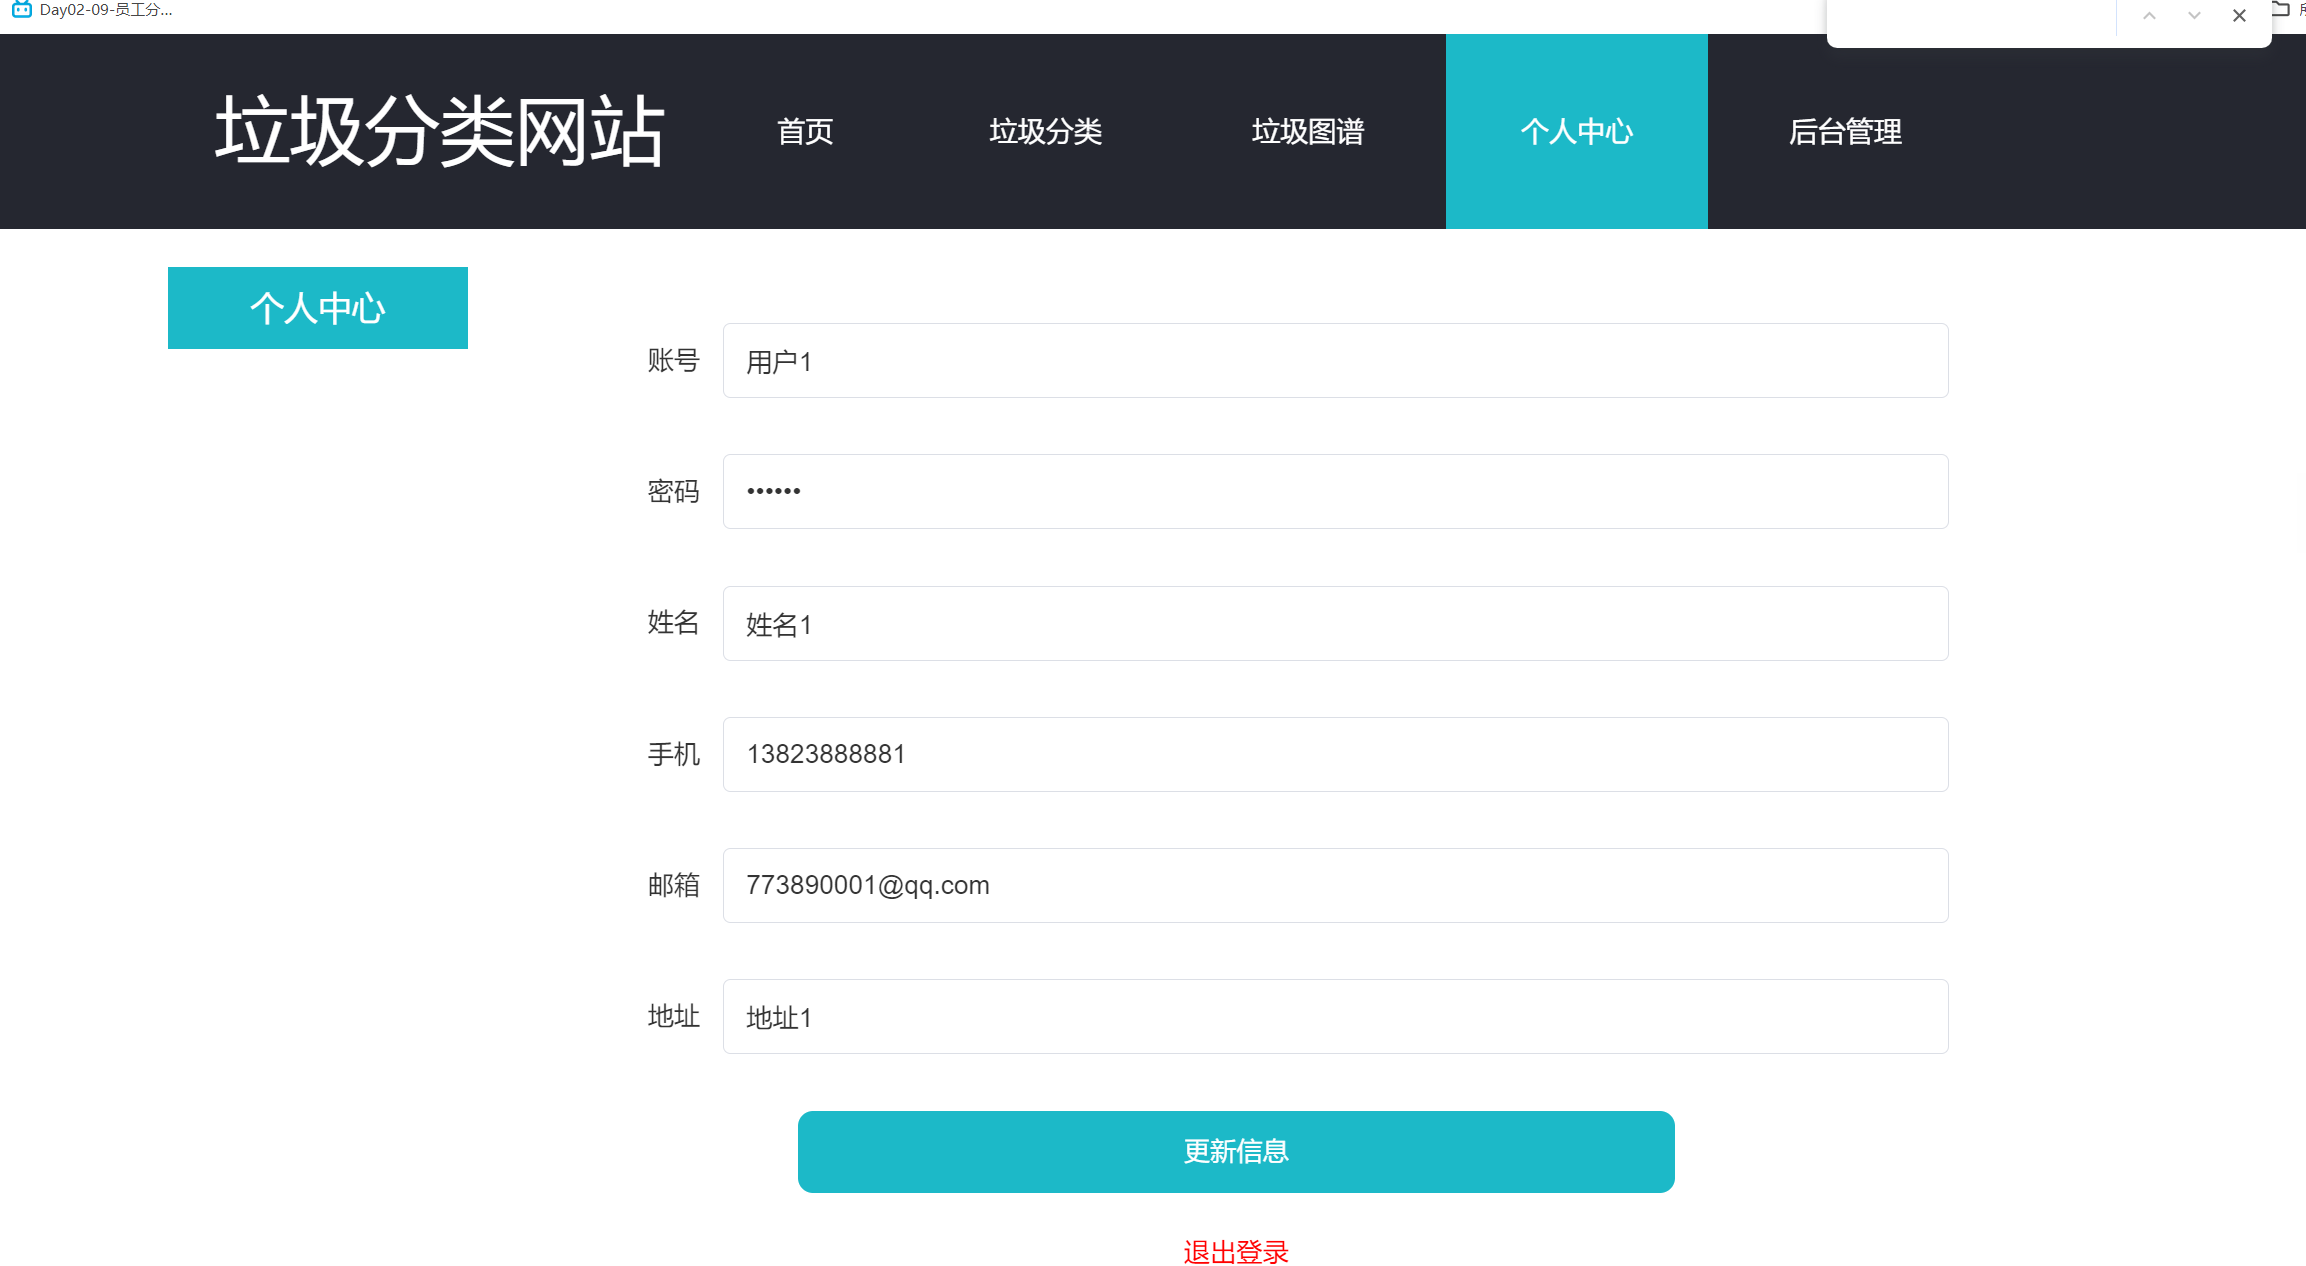2306x1266 pixels.
Task: Click into the 密码 password field
Action: point(1336,491)
